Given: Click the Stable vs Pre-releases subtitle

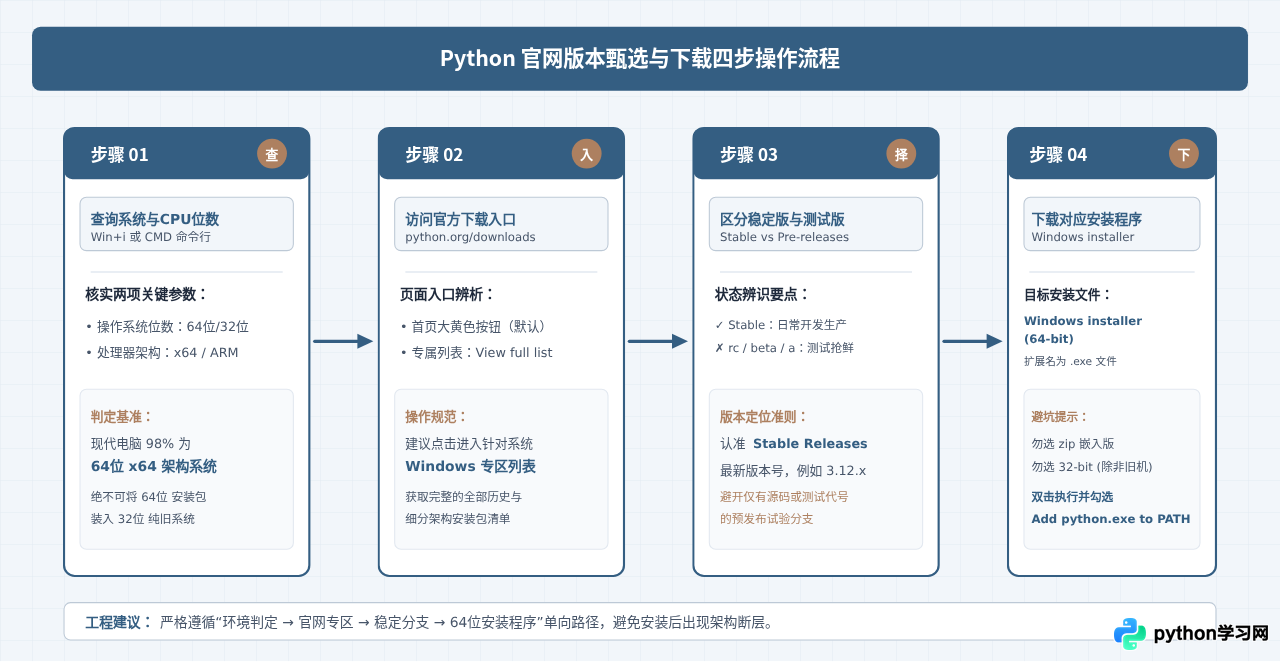Looking at the screenshot, I should [784, 238].
